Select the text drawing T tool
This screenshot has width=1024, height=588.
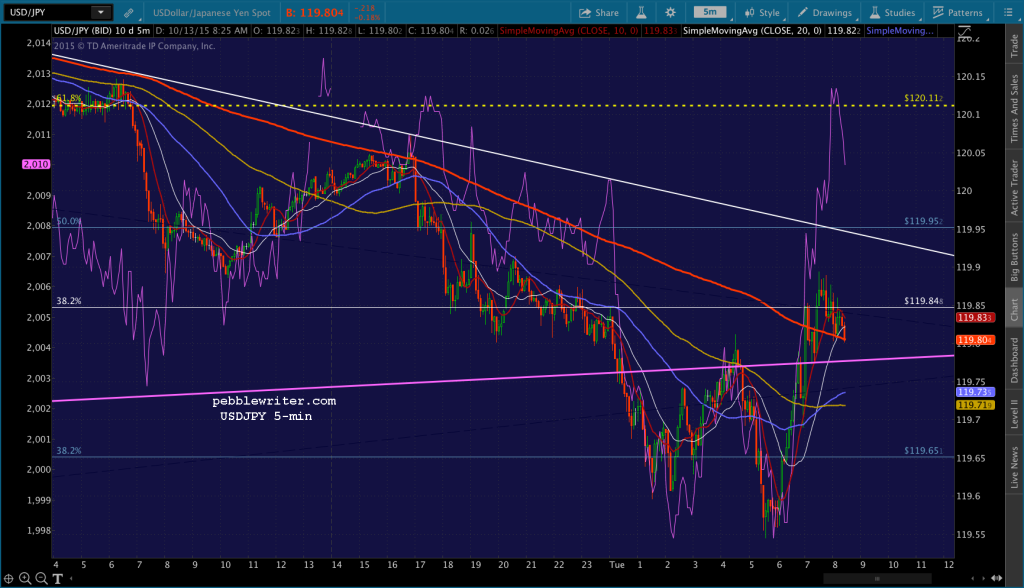point(57,578)
